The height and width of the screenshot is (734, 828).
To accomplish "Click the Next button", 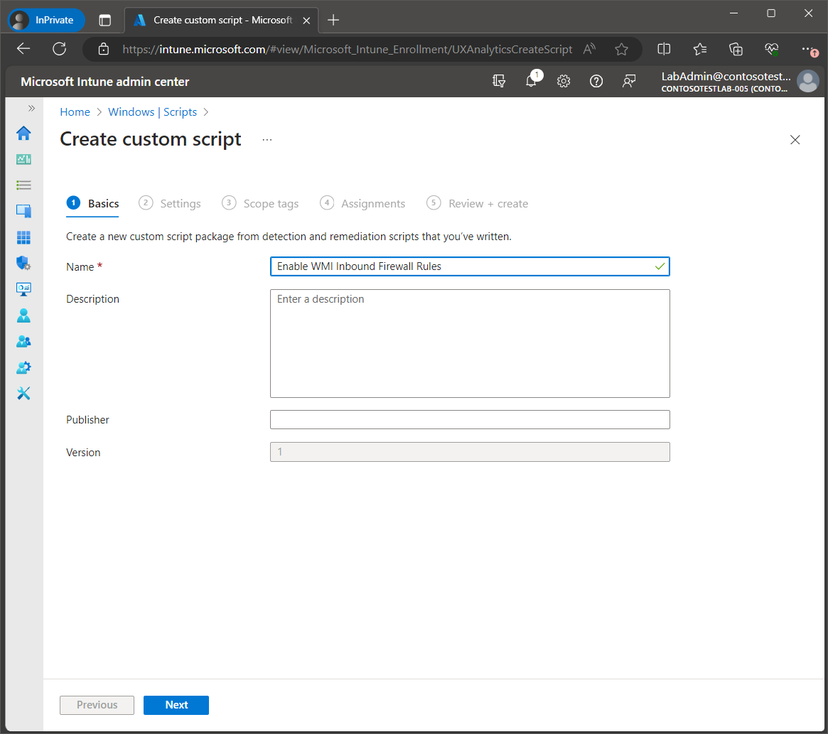I will click(x=176, y=705).
